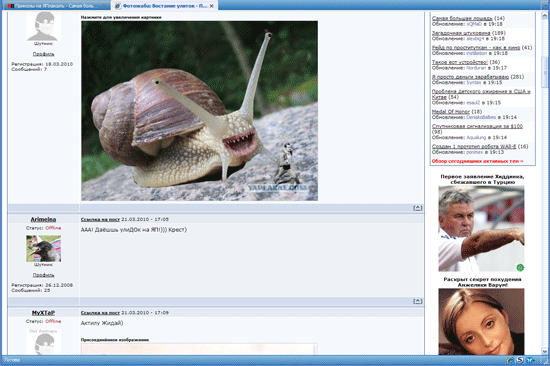
Task: Open topic Спутниковая сигнализация за $100
Action: click(x=477, y=126)
